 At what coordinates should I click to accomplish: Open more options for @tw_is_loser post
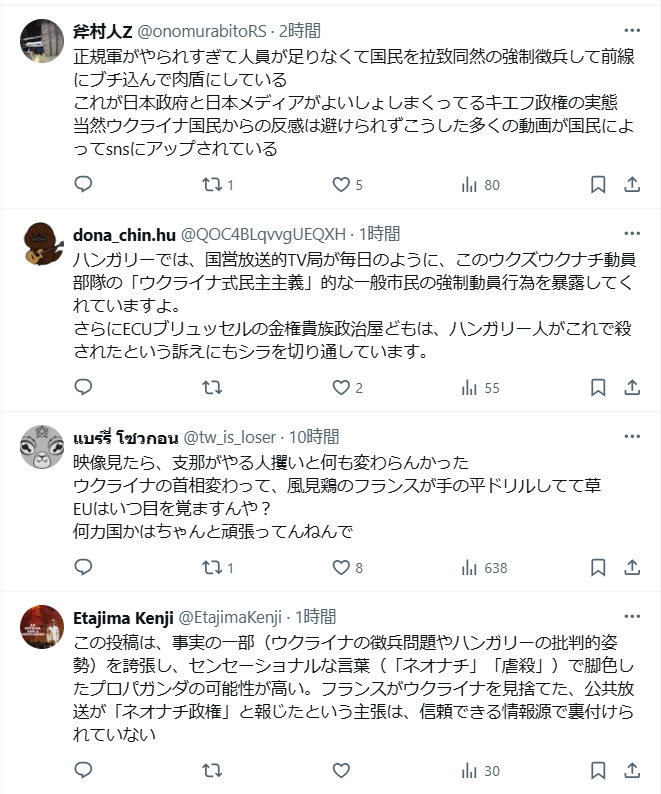(x=632, y=436)
